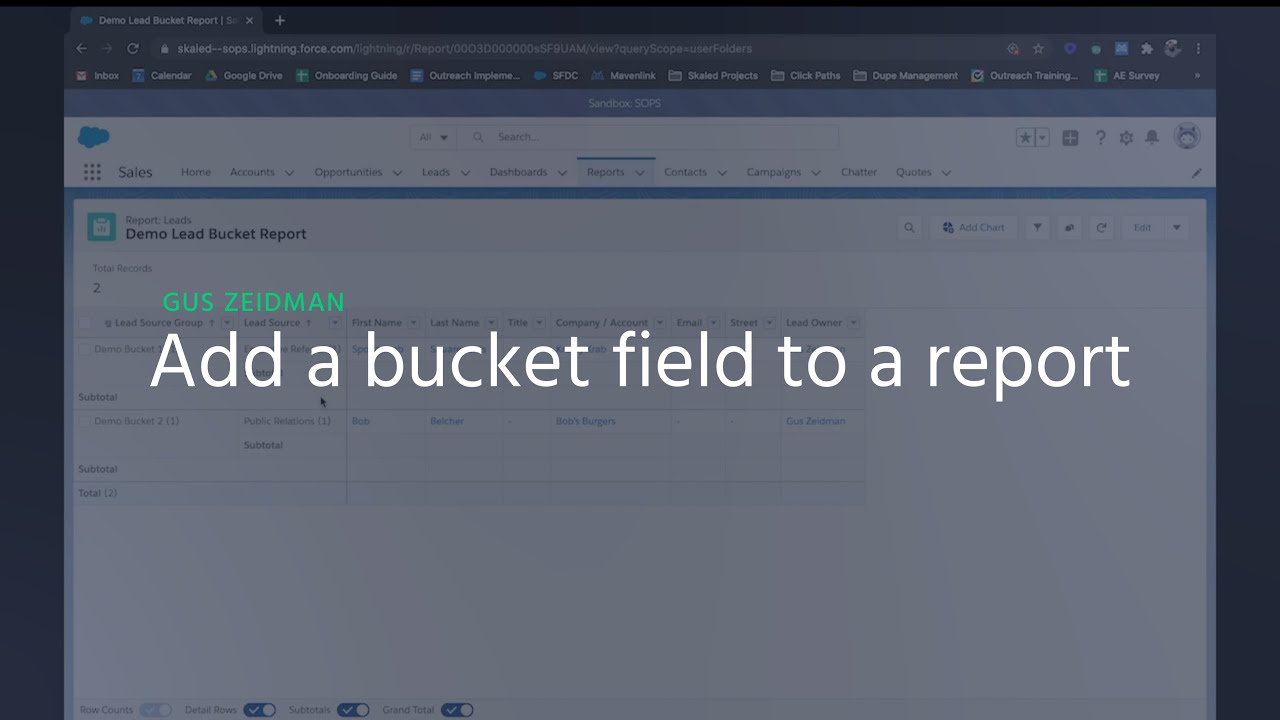Open the Salesforce App Launcher grid

tap(92, 172)
